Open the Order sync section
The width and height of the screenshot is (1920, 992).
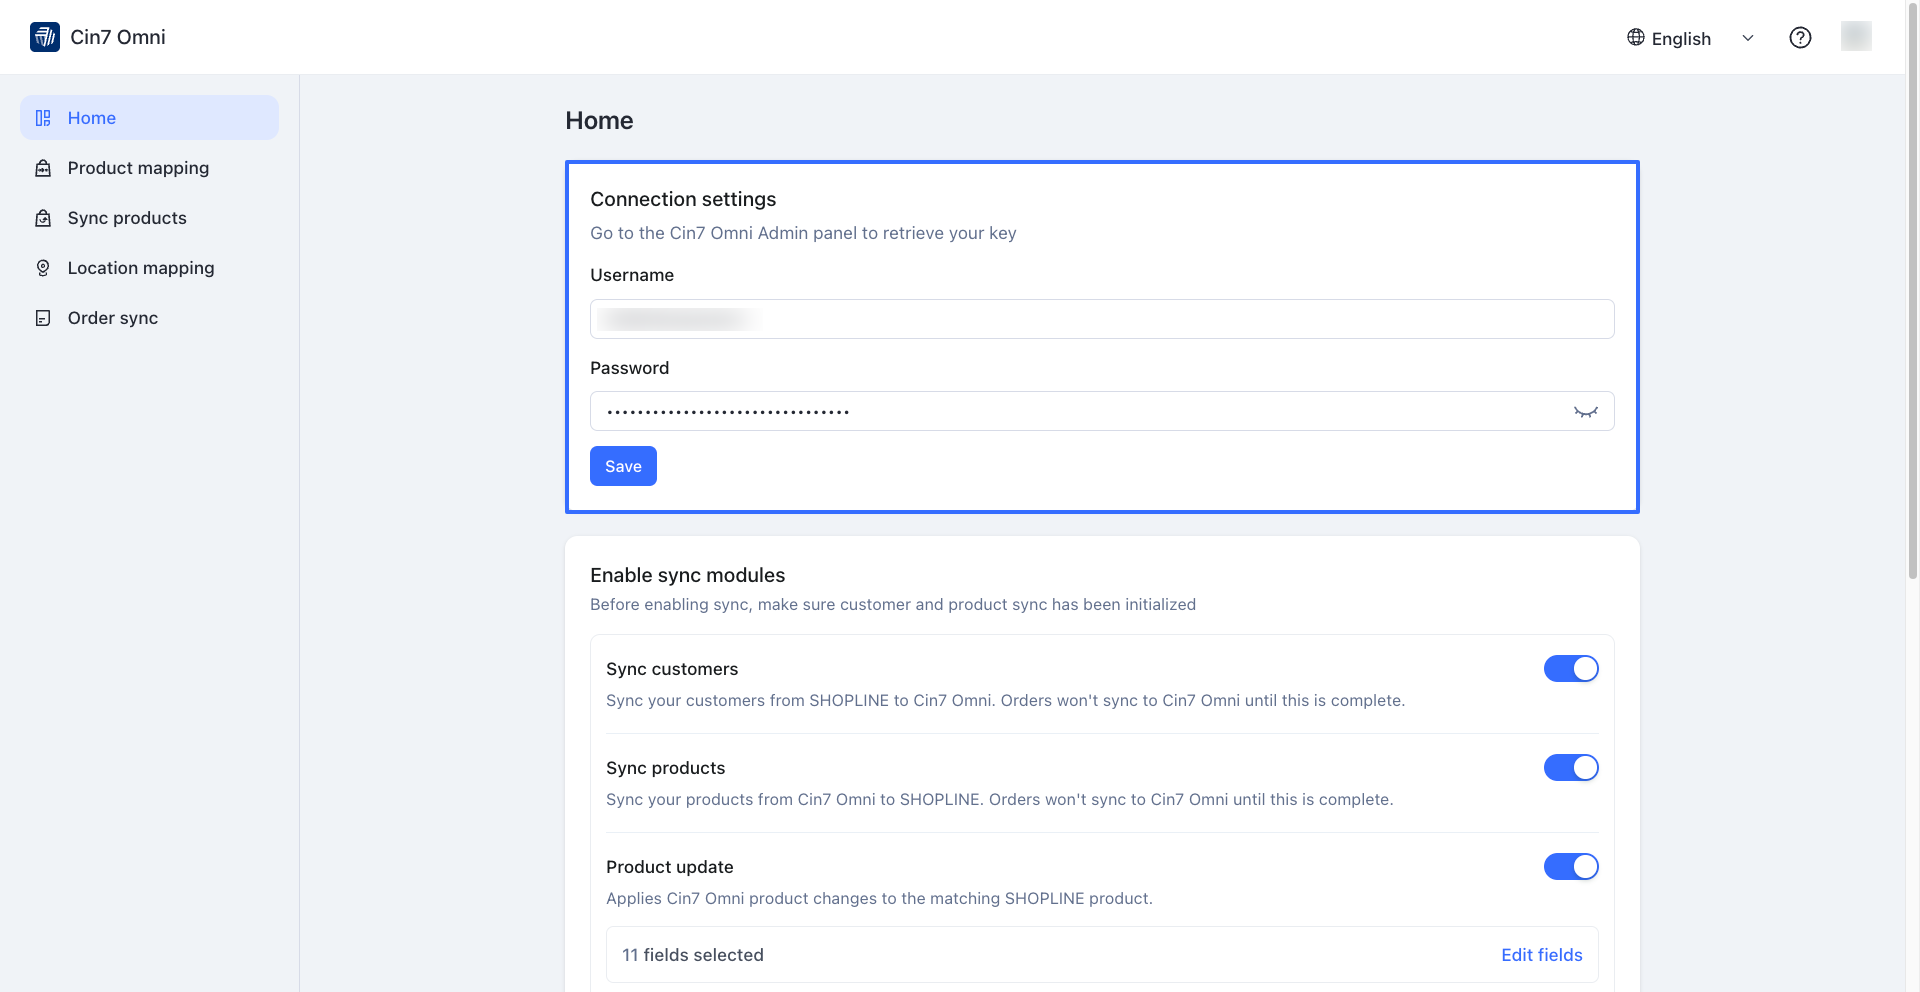point(149,318)
